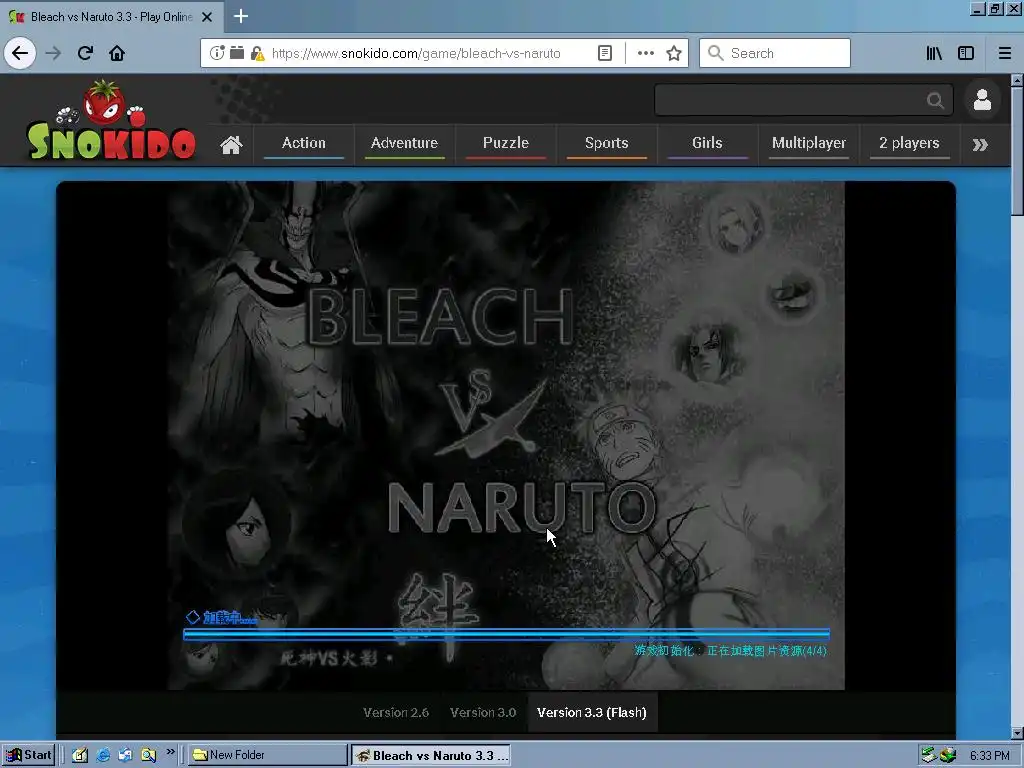
Task: Open the Firefox hamburger menu
Action: click(x=1005, y=53)
